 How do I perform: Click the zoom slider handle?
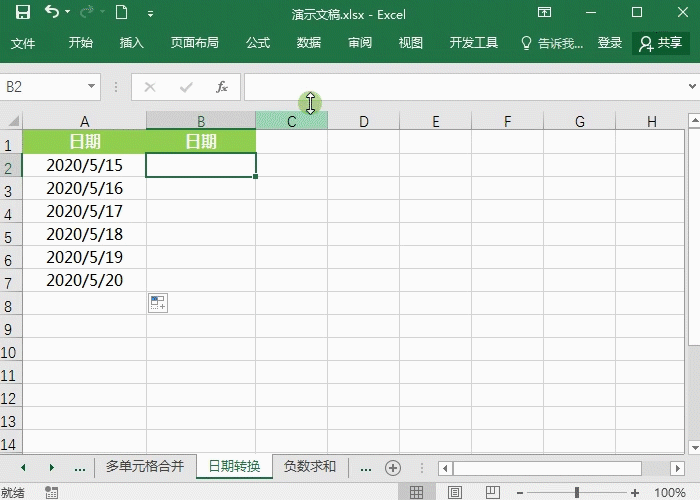pyautogui.click(x=577, y=492)
